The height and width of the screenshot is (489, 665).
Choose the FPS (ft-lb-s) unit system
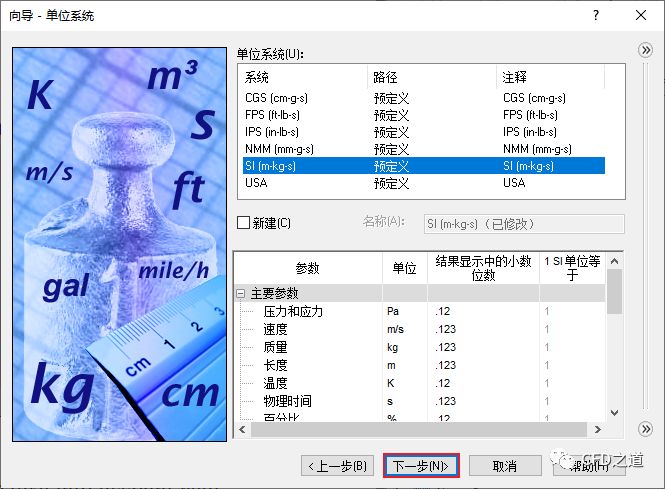coord(272,115)
